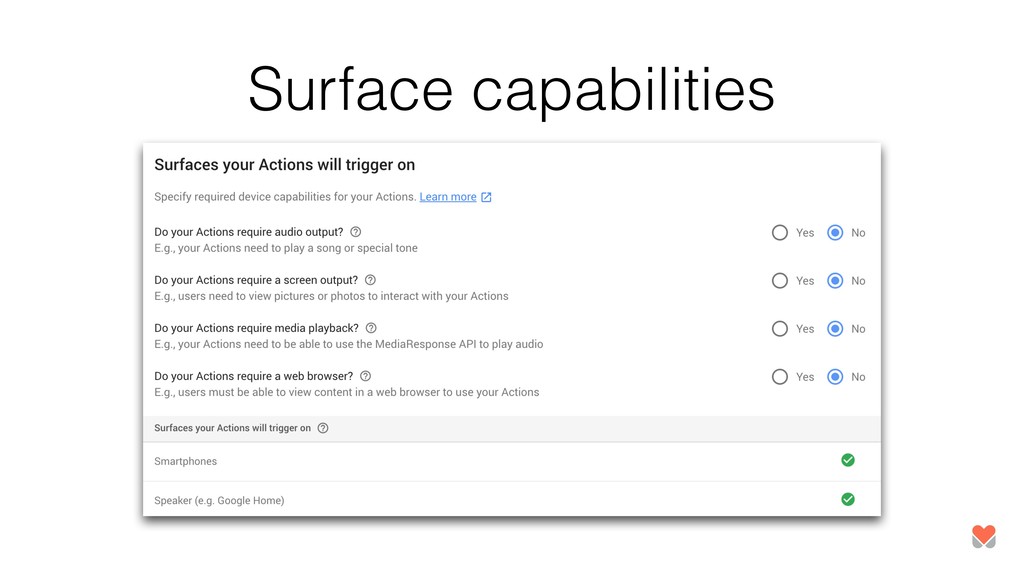Open the Learn more link
The image size is (1024, 576).
click(448, 197)
